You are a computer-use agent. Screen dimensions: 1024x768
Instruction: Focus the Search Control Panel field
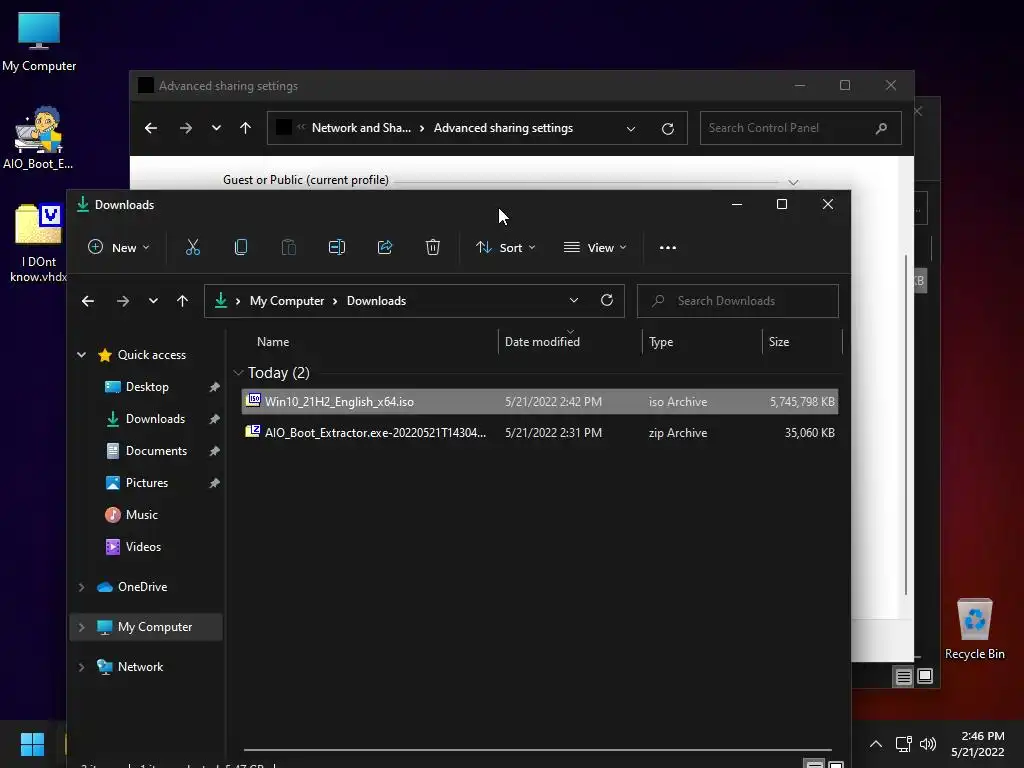coord(801,128)
